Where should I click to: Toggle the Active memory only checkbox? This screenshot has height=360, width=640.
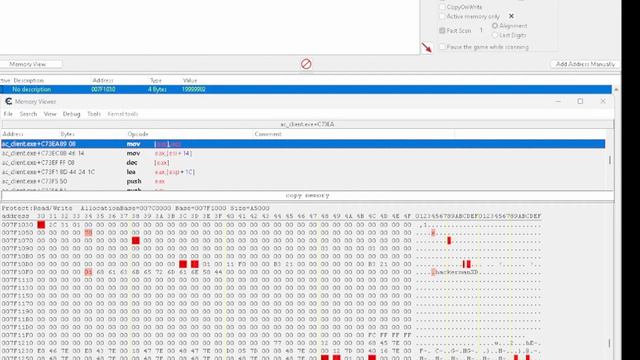coord(442,16)
